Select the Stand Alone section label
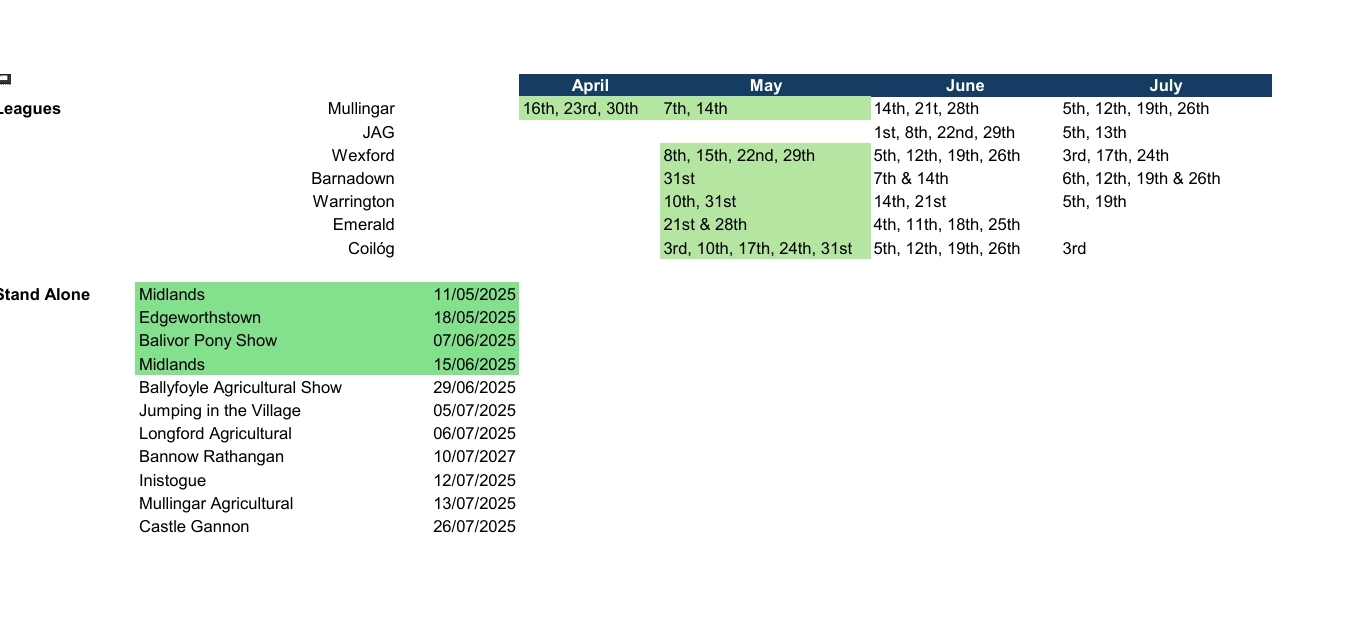 click(44, 295)
